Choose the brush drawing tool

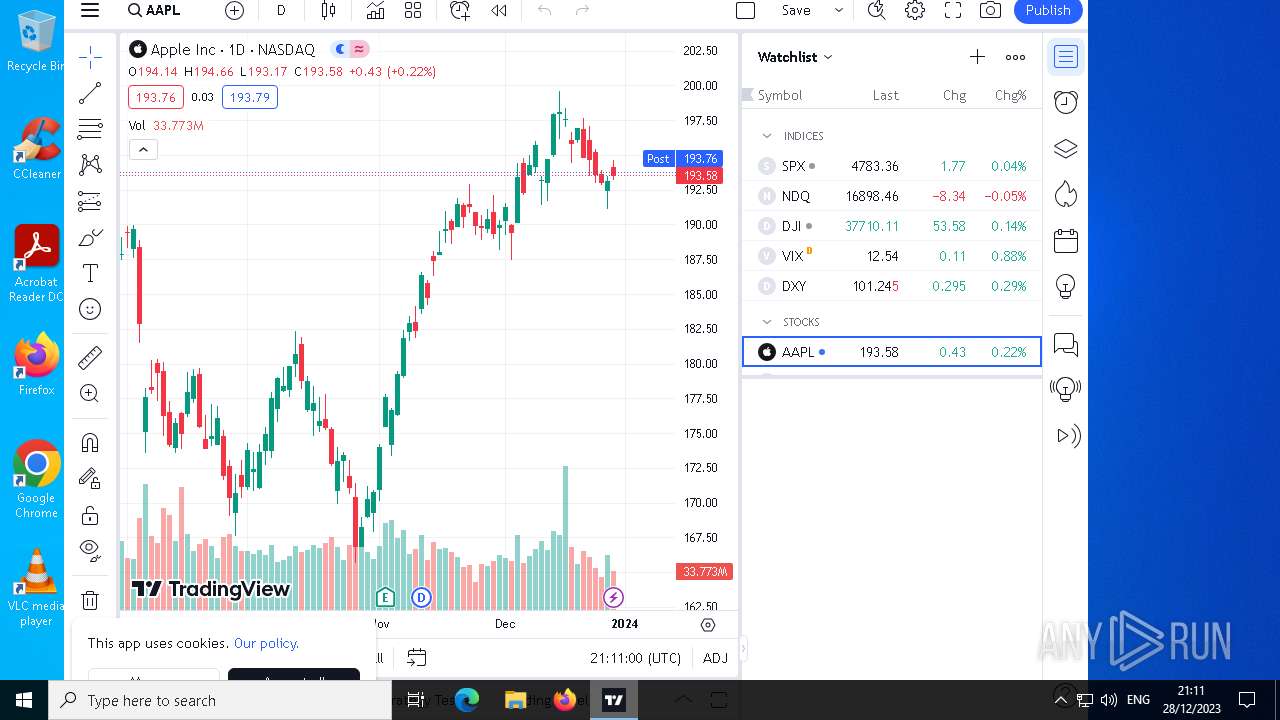[90, 238]
